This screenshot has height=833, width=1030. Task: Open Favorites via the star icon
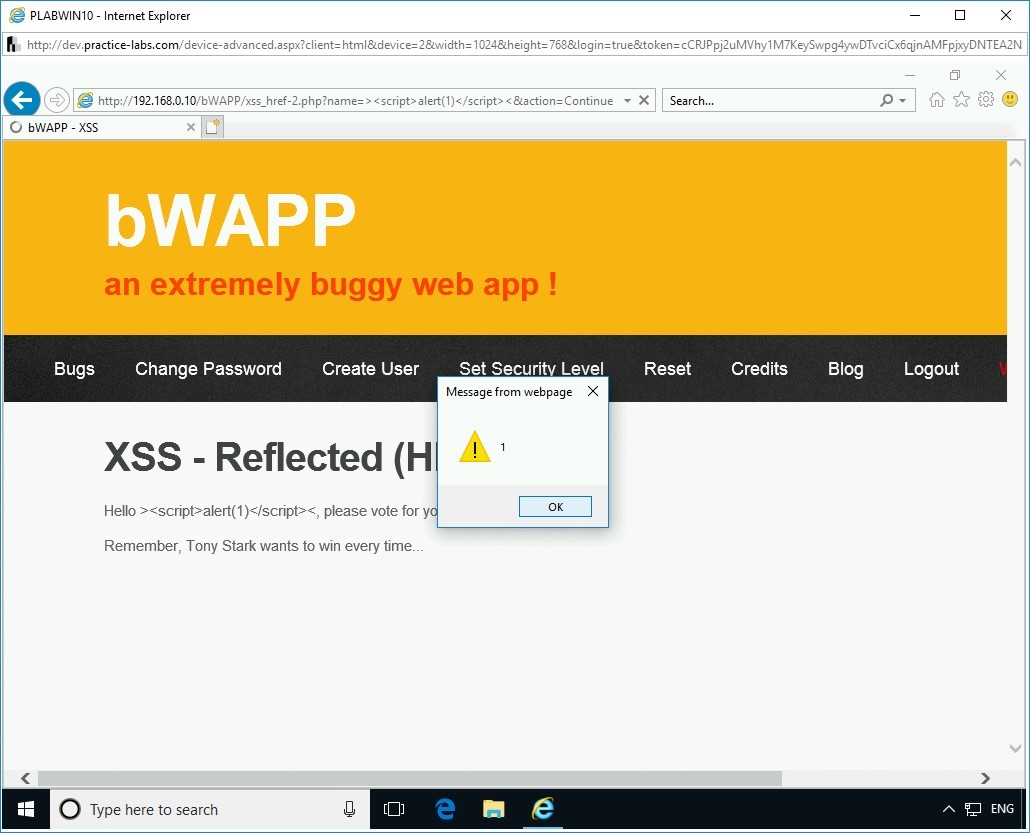coord(961,99)
